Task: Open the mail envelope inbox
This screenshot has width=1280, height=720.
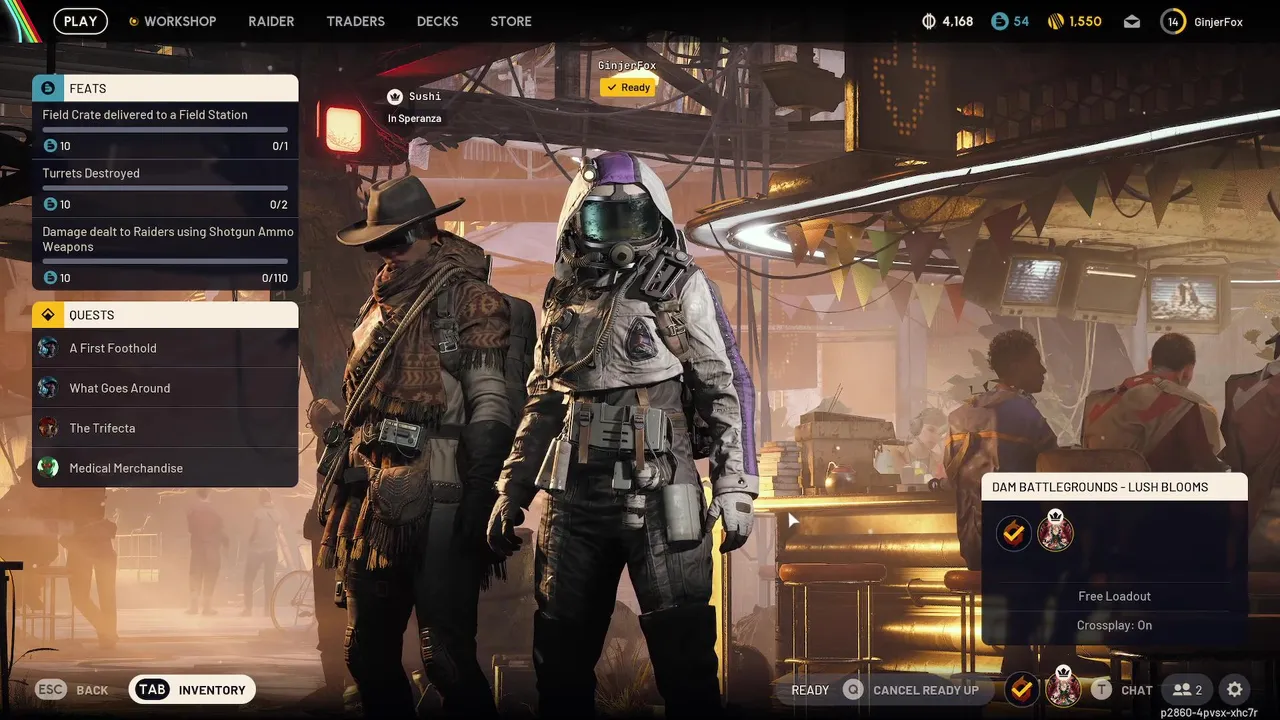Action: pyautogui.click(x=1132, y=22)
